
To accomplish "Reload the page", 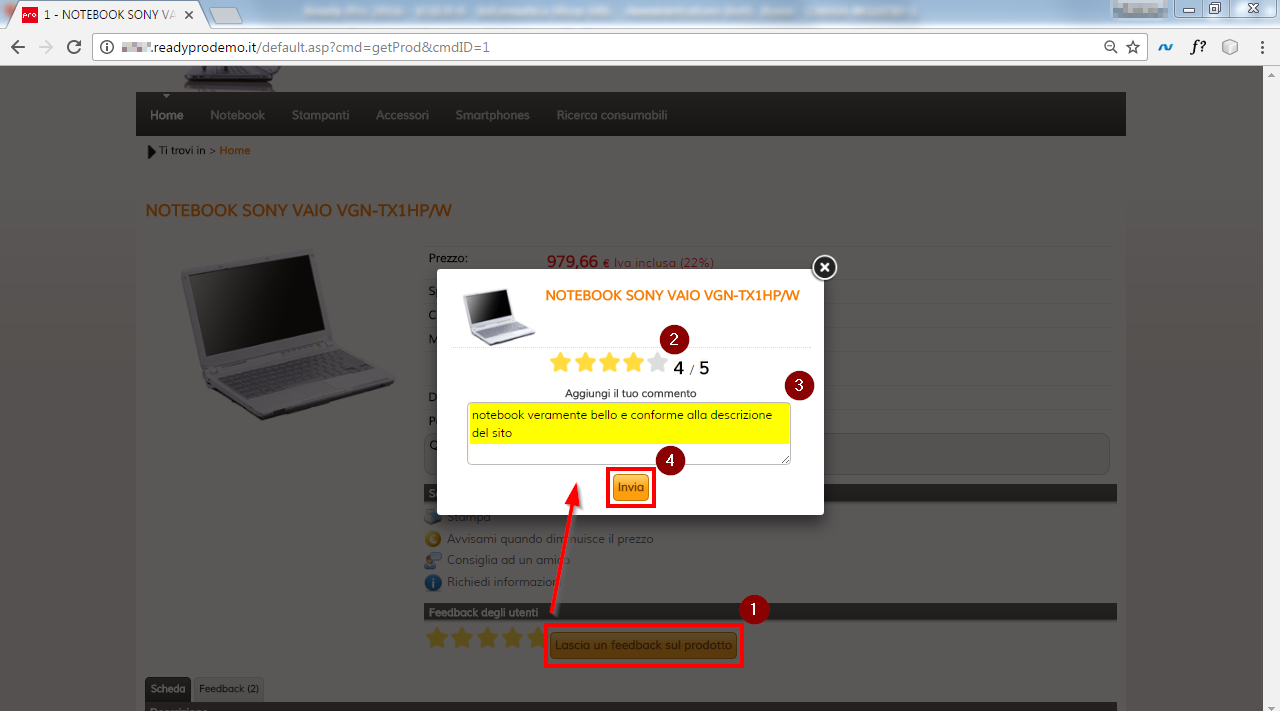I will click(74, 47).
